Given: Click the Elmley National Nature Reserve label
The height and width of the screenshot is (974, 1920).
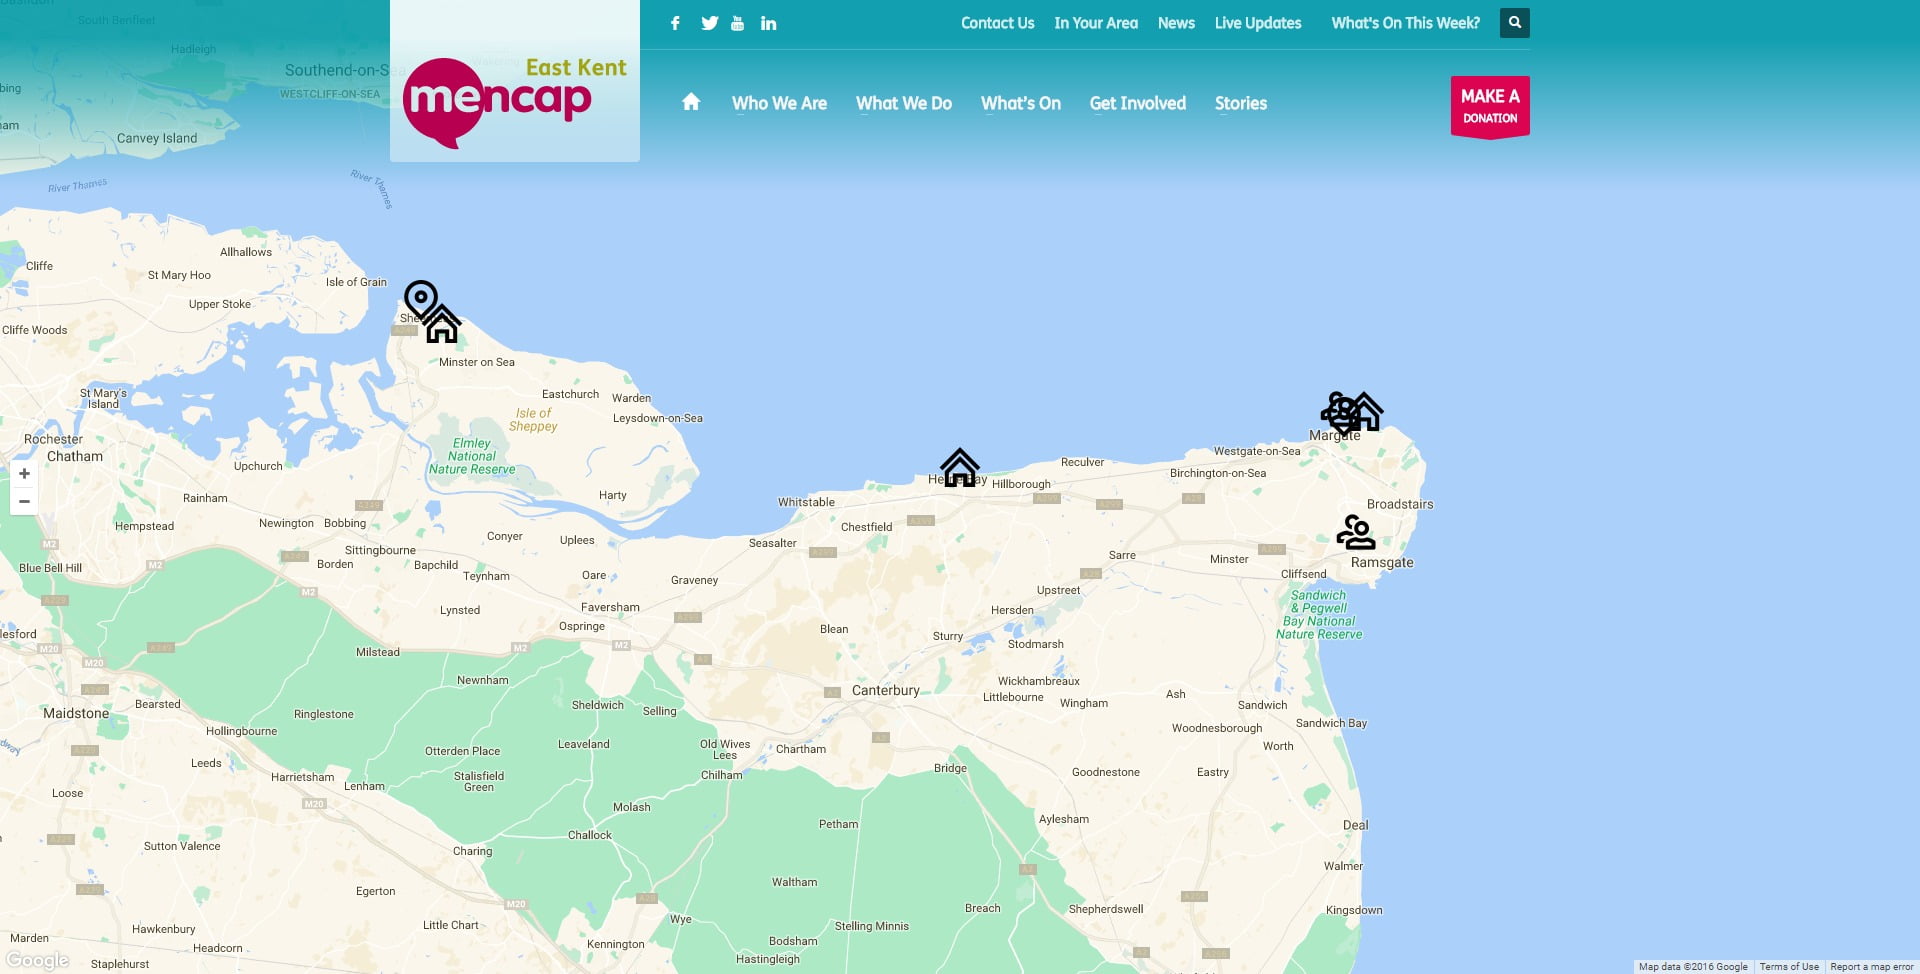Looking at the screenshot, I should click(472, 456).
